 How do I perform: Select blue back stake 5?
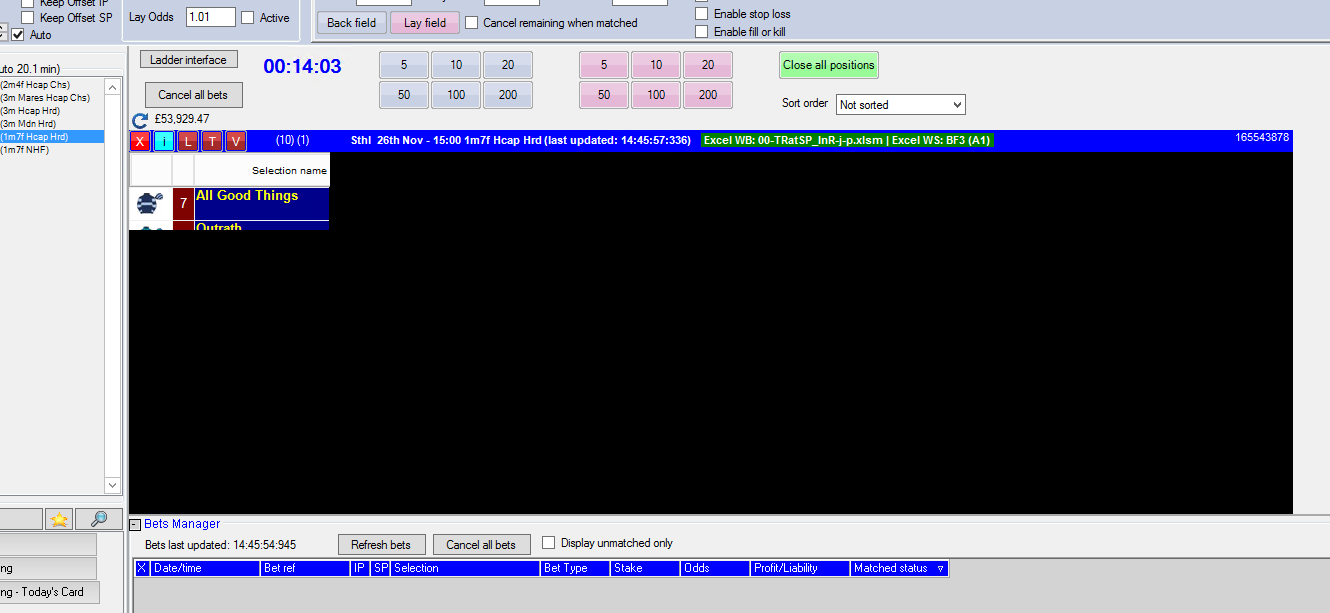click(x=404, y=65)
